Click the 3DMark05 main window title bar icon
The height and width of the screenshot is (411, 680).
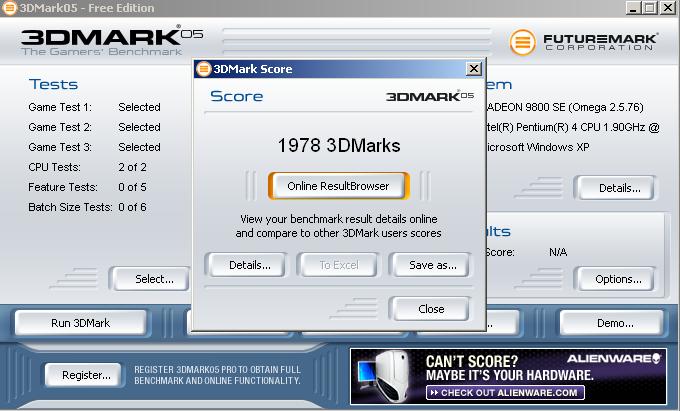click(10, 8)
